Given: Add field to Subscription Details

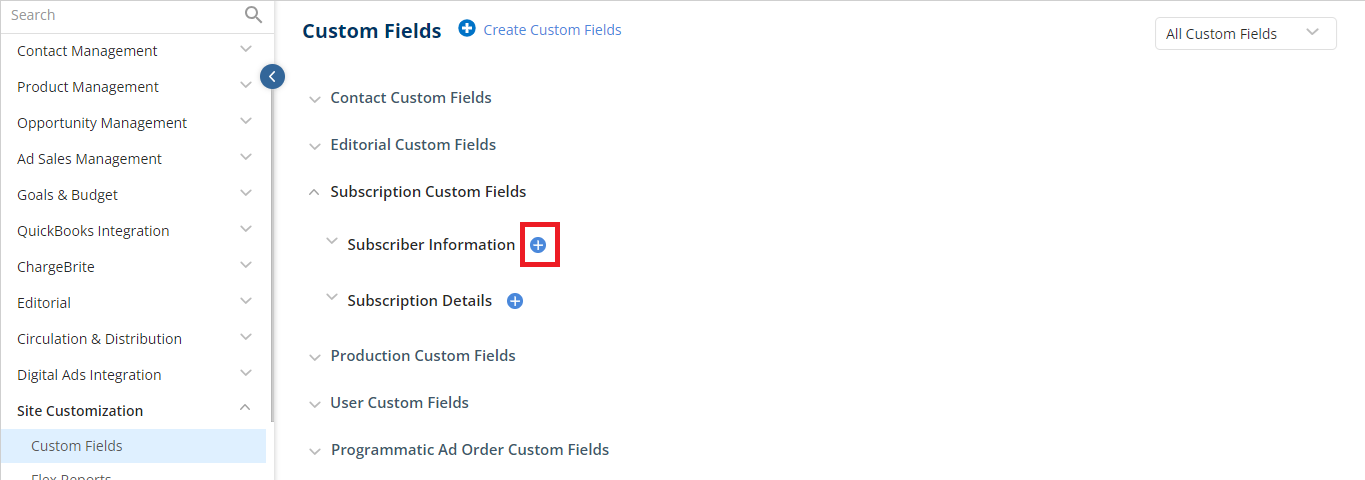Looking at the screenshot, I should pyautogui.click(x=515, y=301).
